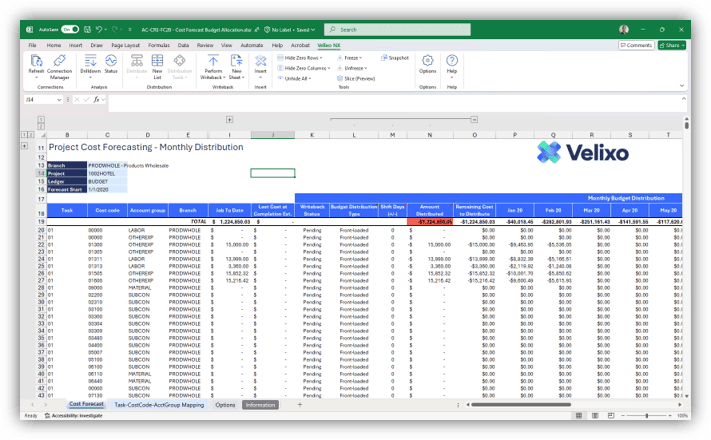Expand the formula bar
The image size is (711, 440).
tap(683, 99)
